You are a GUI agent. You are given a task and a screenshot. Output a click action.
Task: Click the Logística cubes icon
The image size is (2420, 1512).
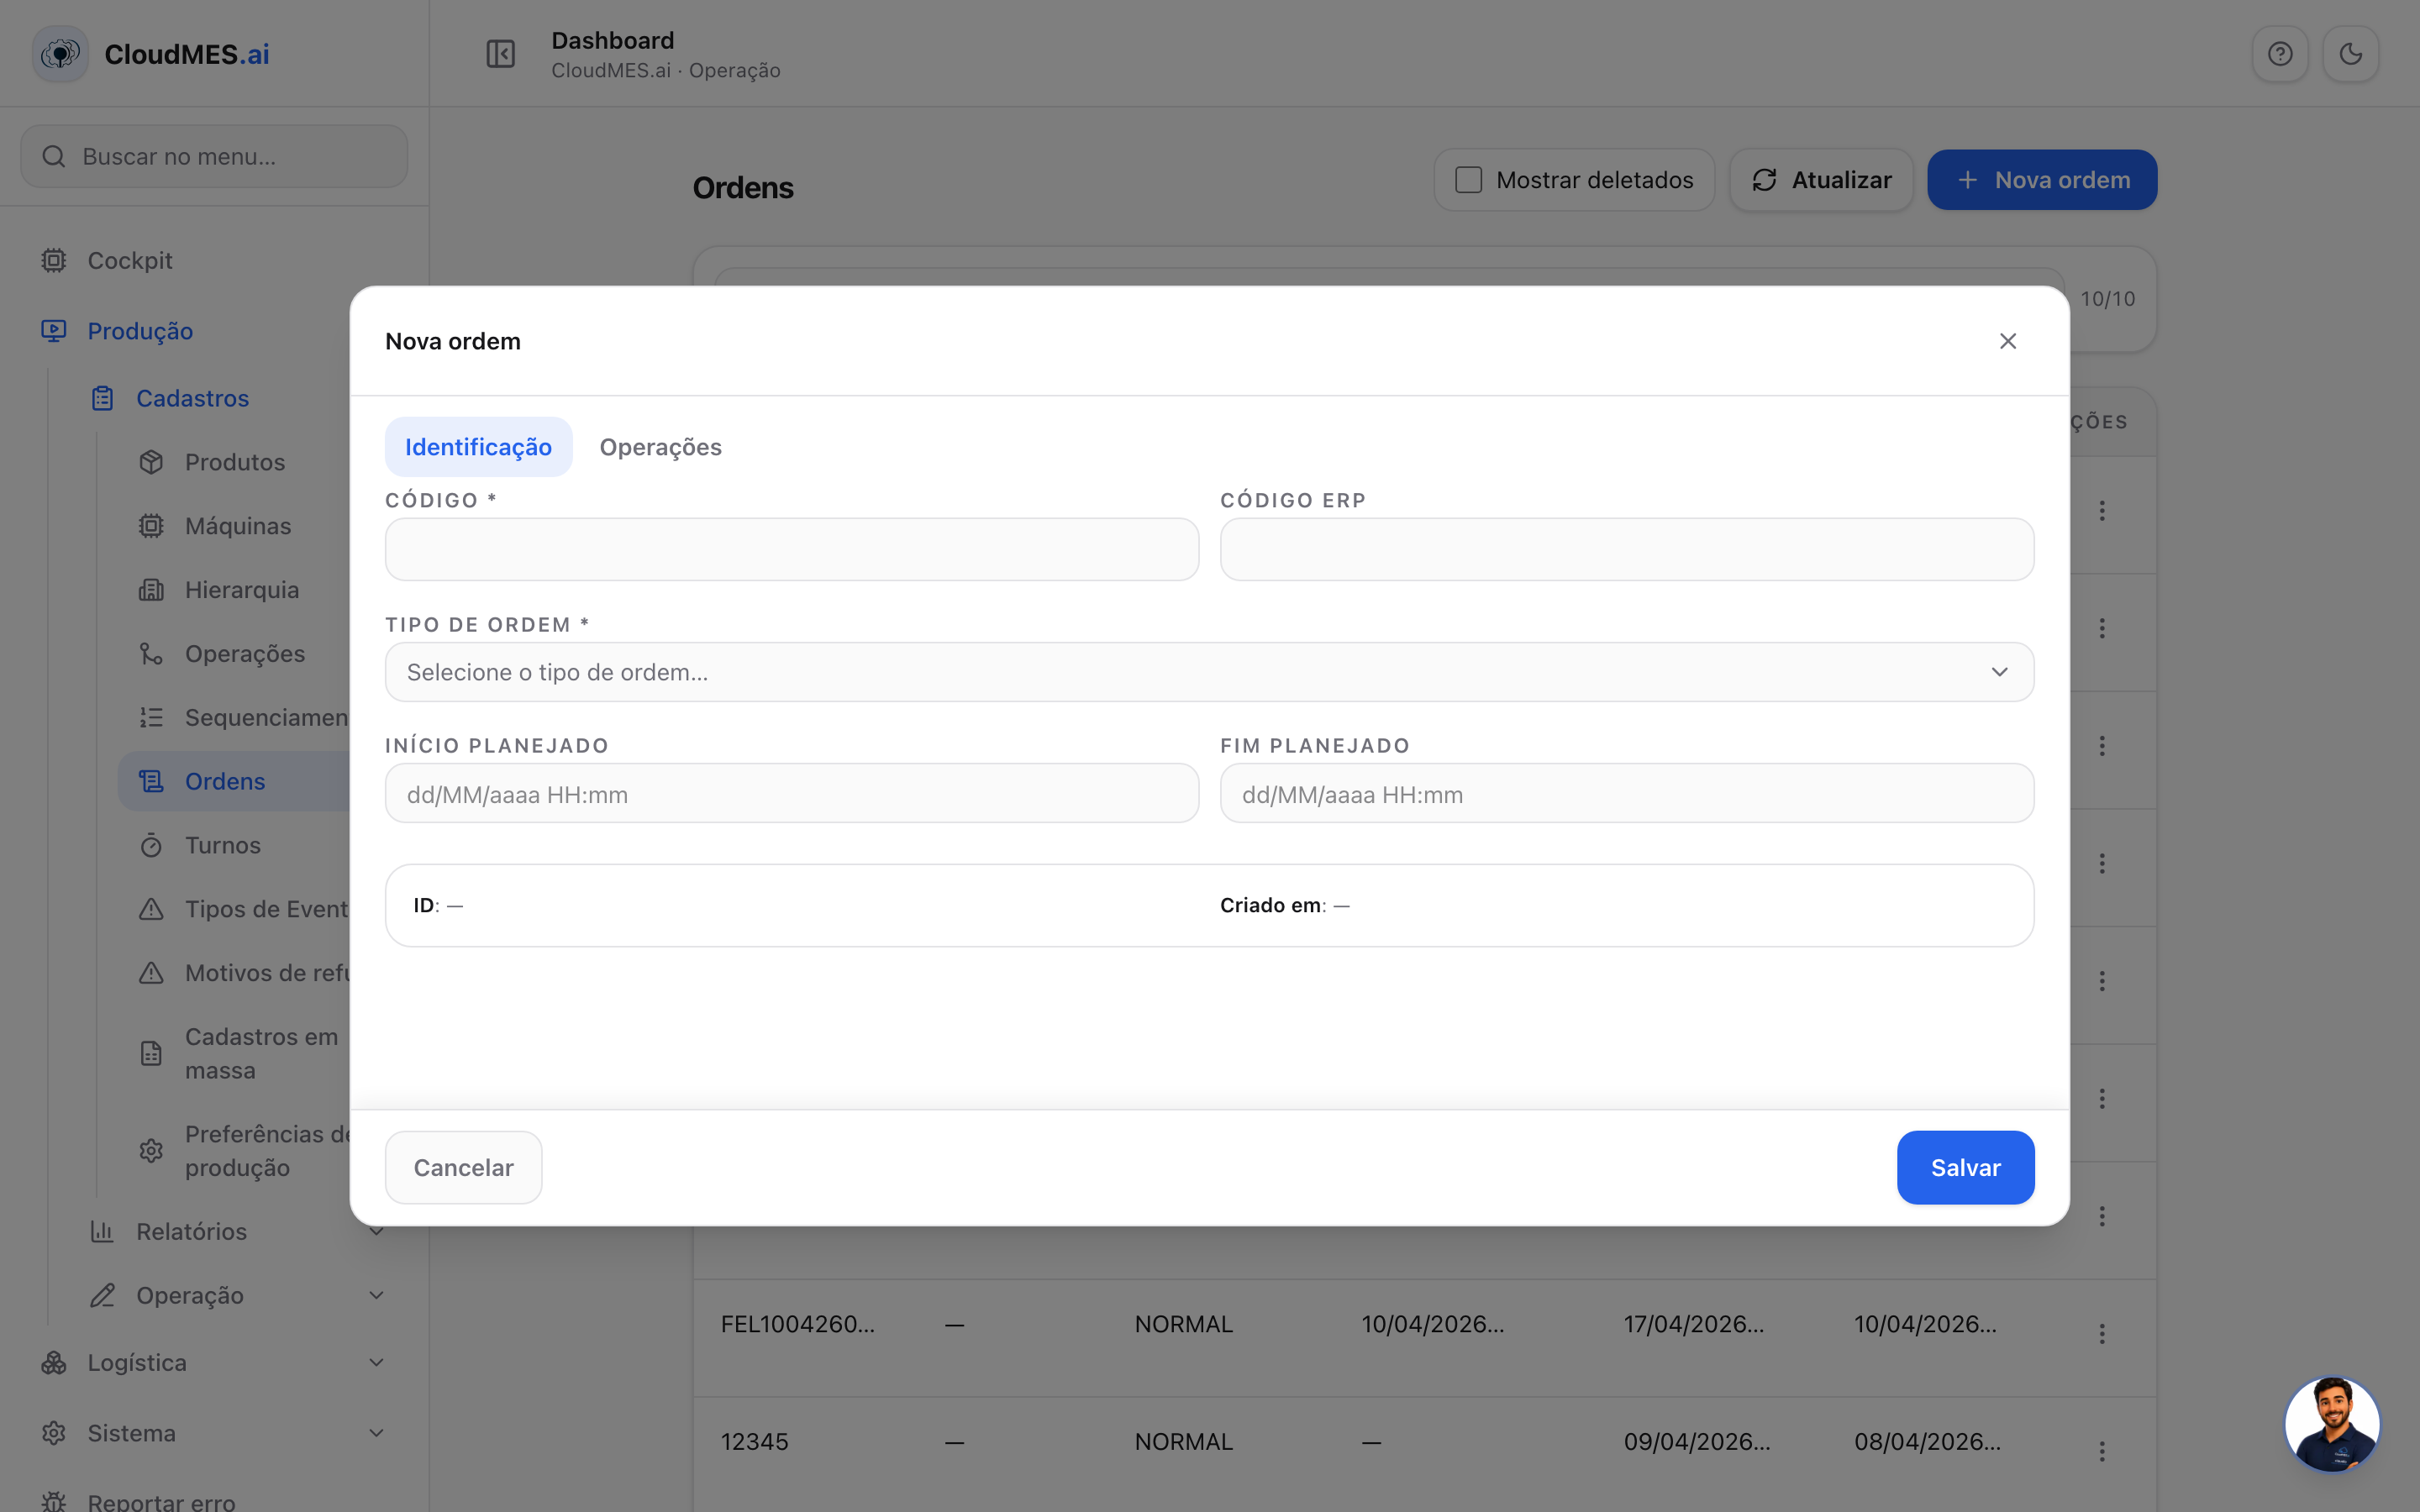54,1363
